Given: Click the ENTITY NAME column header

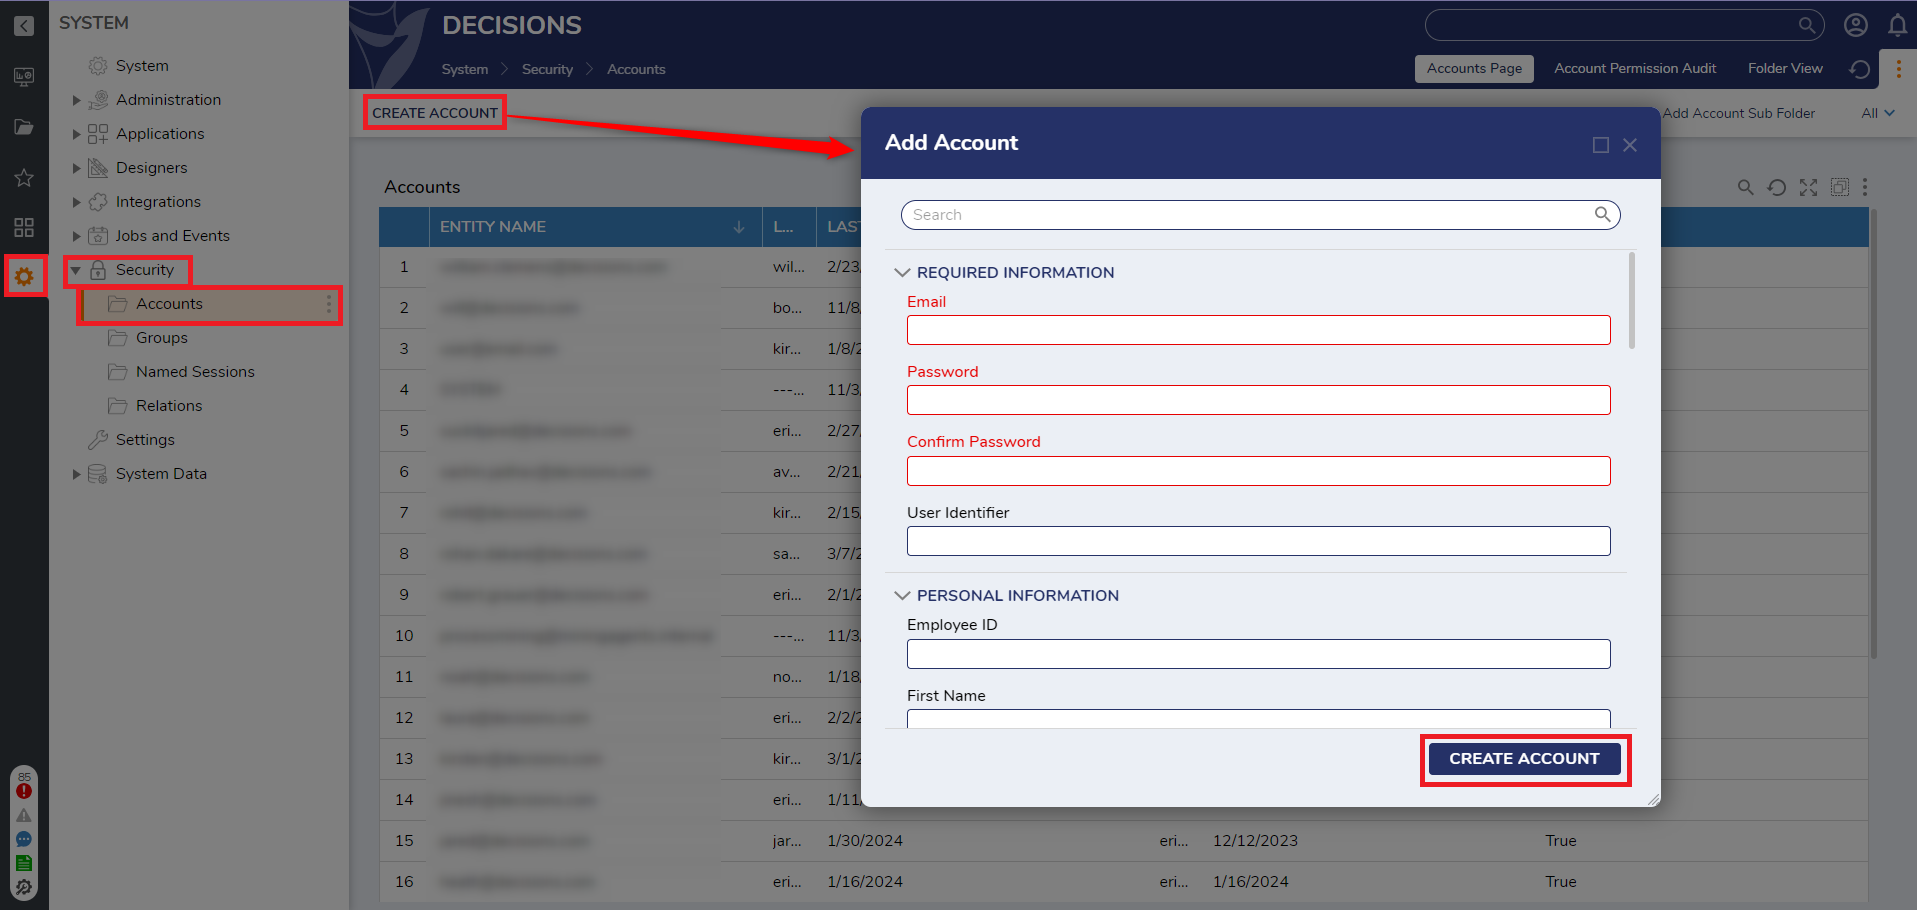Looking at the screenshot, I should (x=594, y=227).
